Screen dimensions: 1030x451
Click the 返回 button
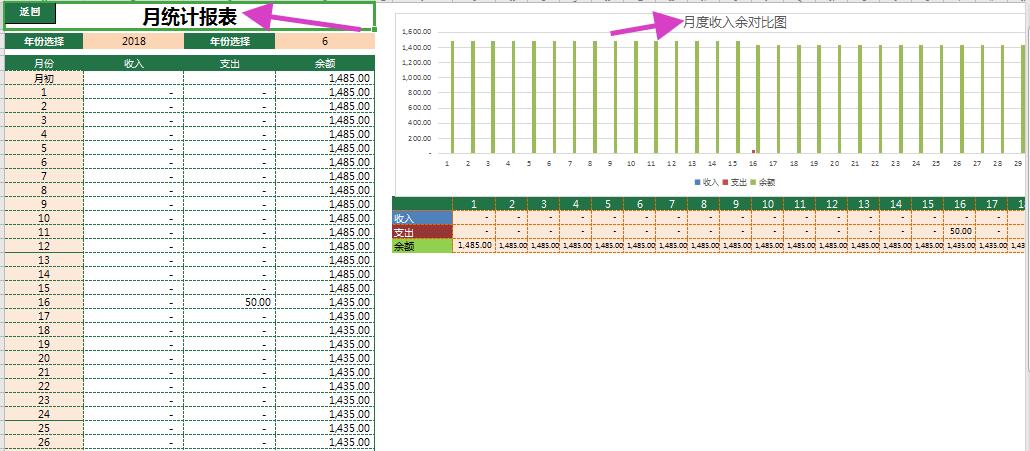click(x=30, y=12)
